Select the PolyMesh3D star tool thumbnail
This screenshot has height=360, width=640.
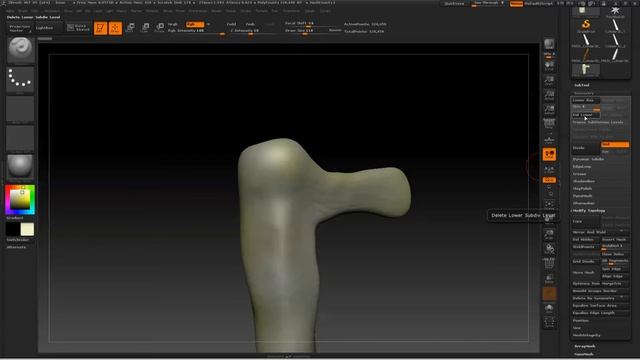[615, 11]
